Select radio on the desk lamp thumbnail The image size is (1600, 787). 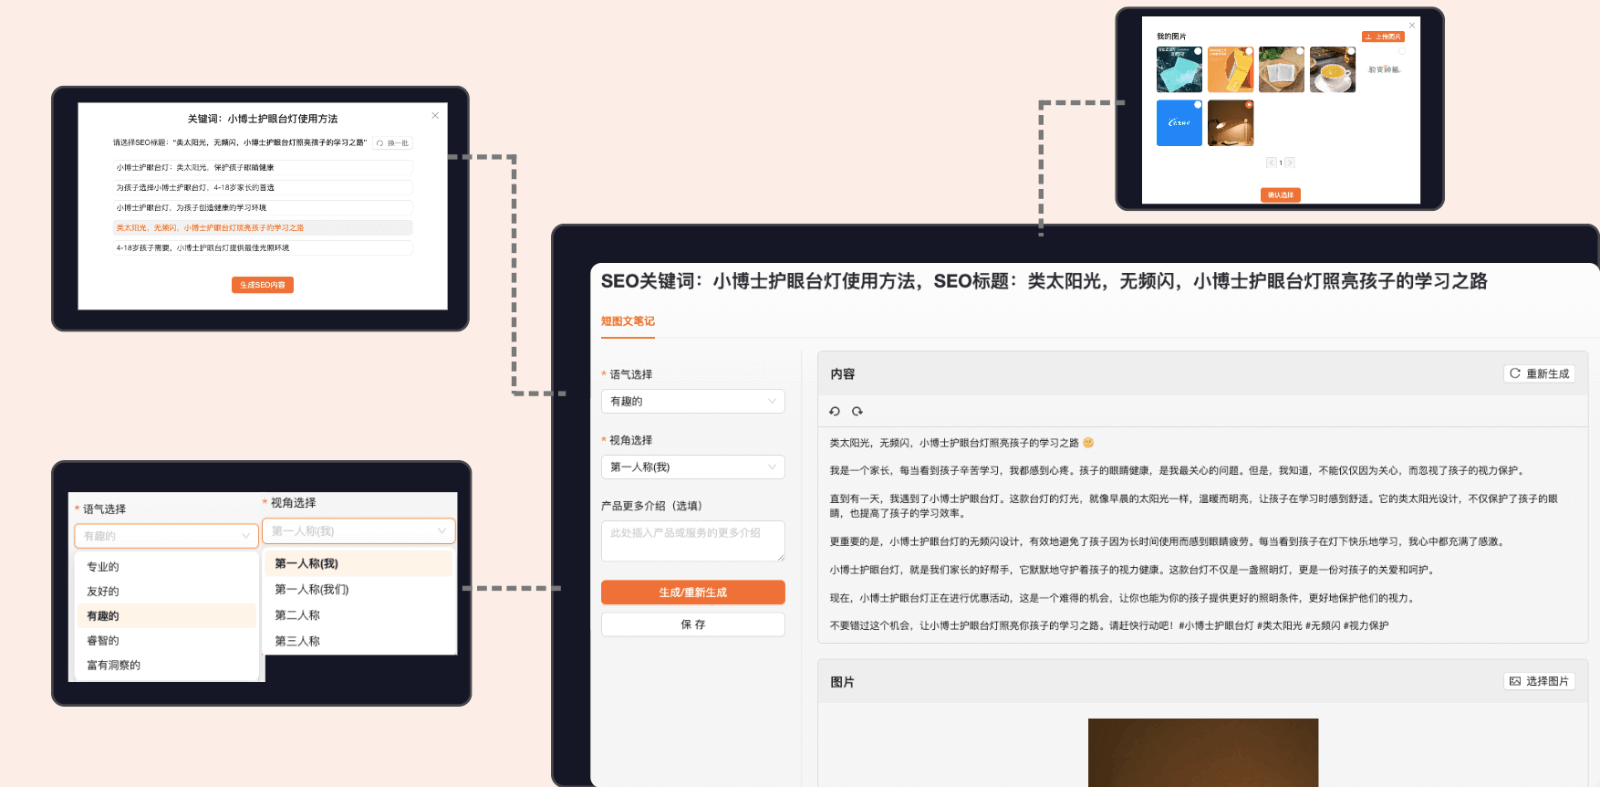click(x=1249, y=104)
